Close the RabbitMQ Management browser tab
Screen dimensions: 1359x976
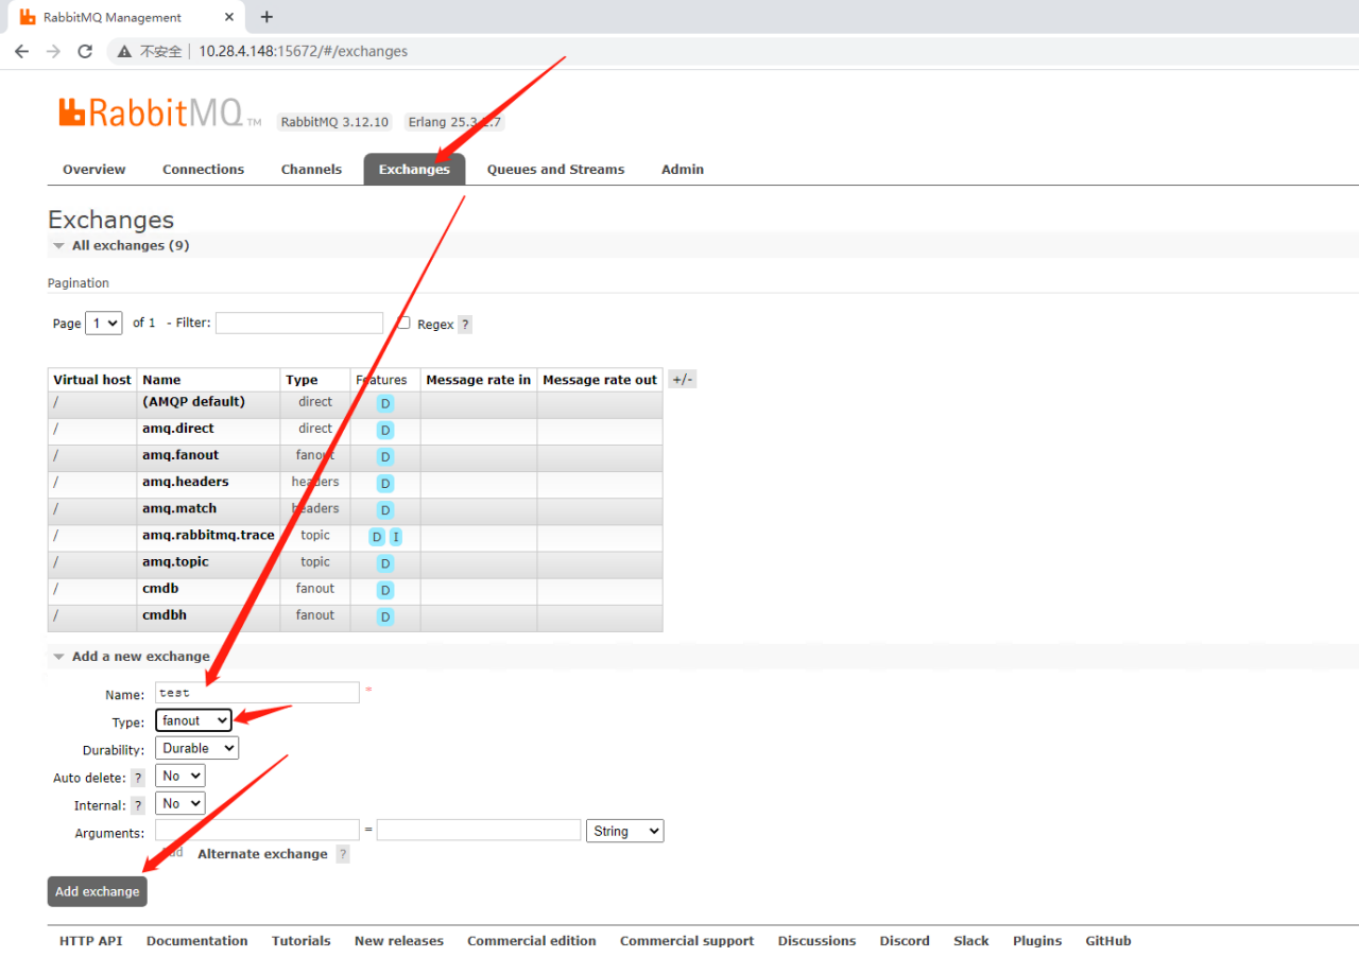tap(229, 17)
